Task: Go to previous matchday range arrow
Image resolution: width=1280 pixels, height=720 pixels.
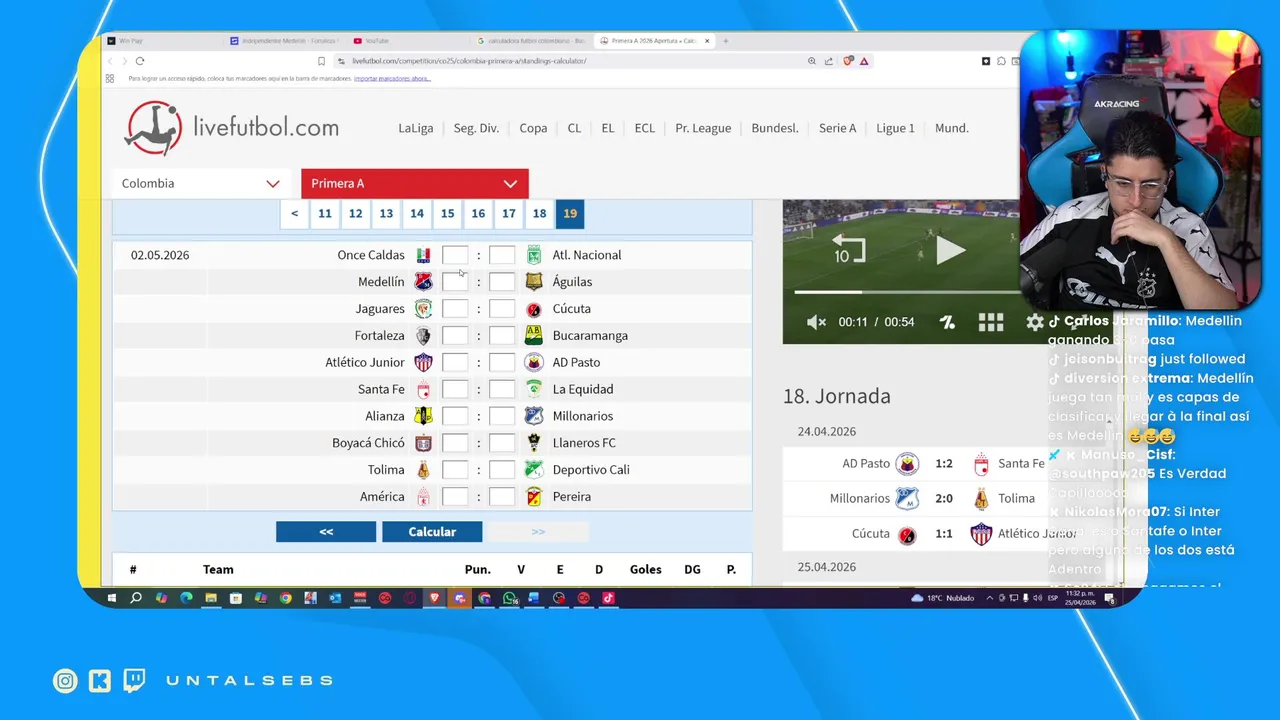Action: point(294,213)
